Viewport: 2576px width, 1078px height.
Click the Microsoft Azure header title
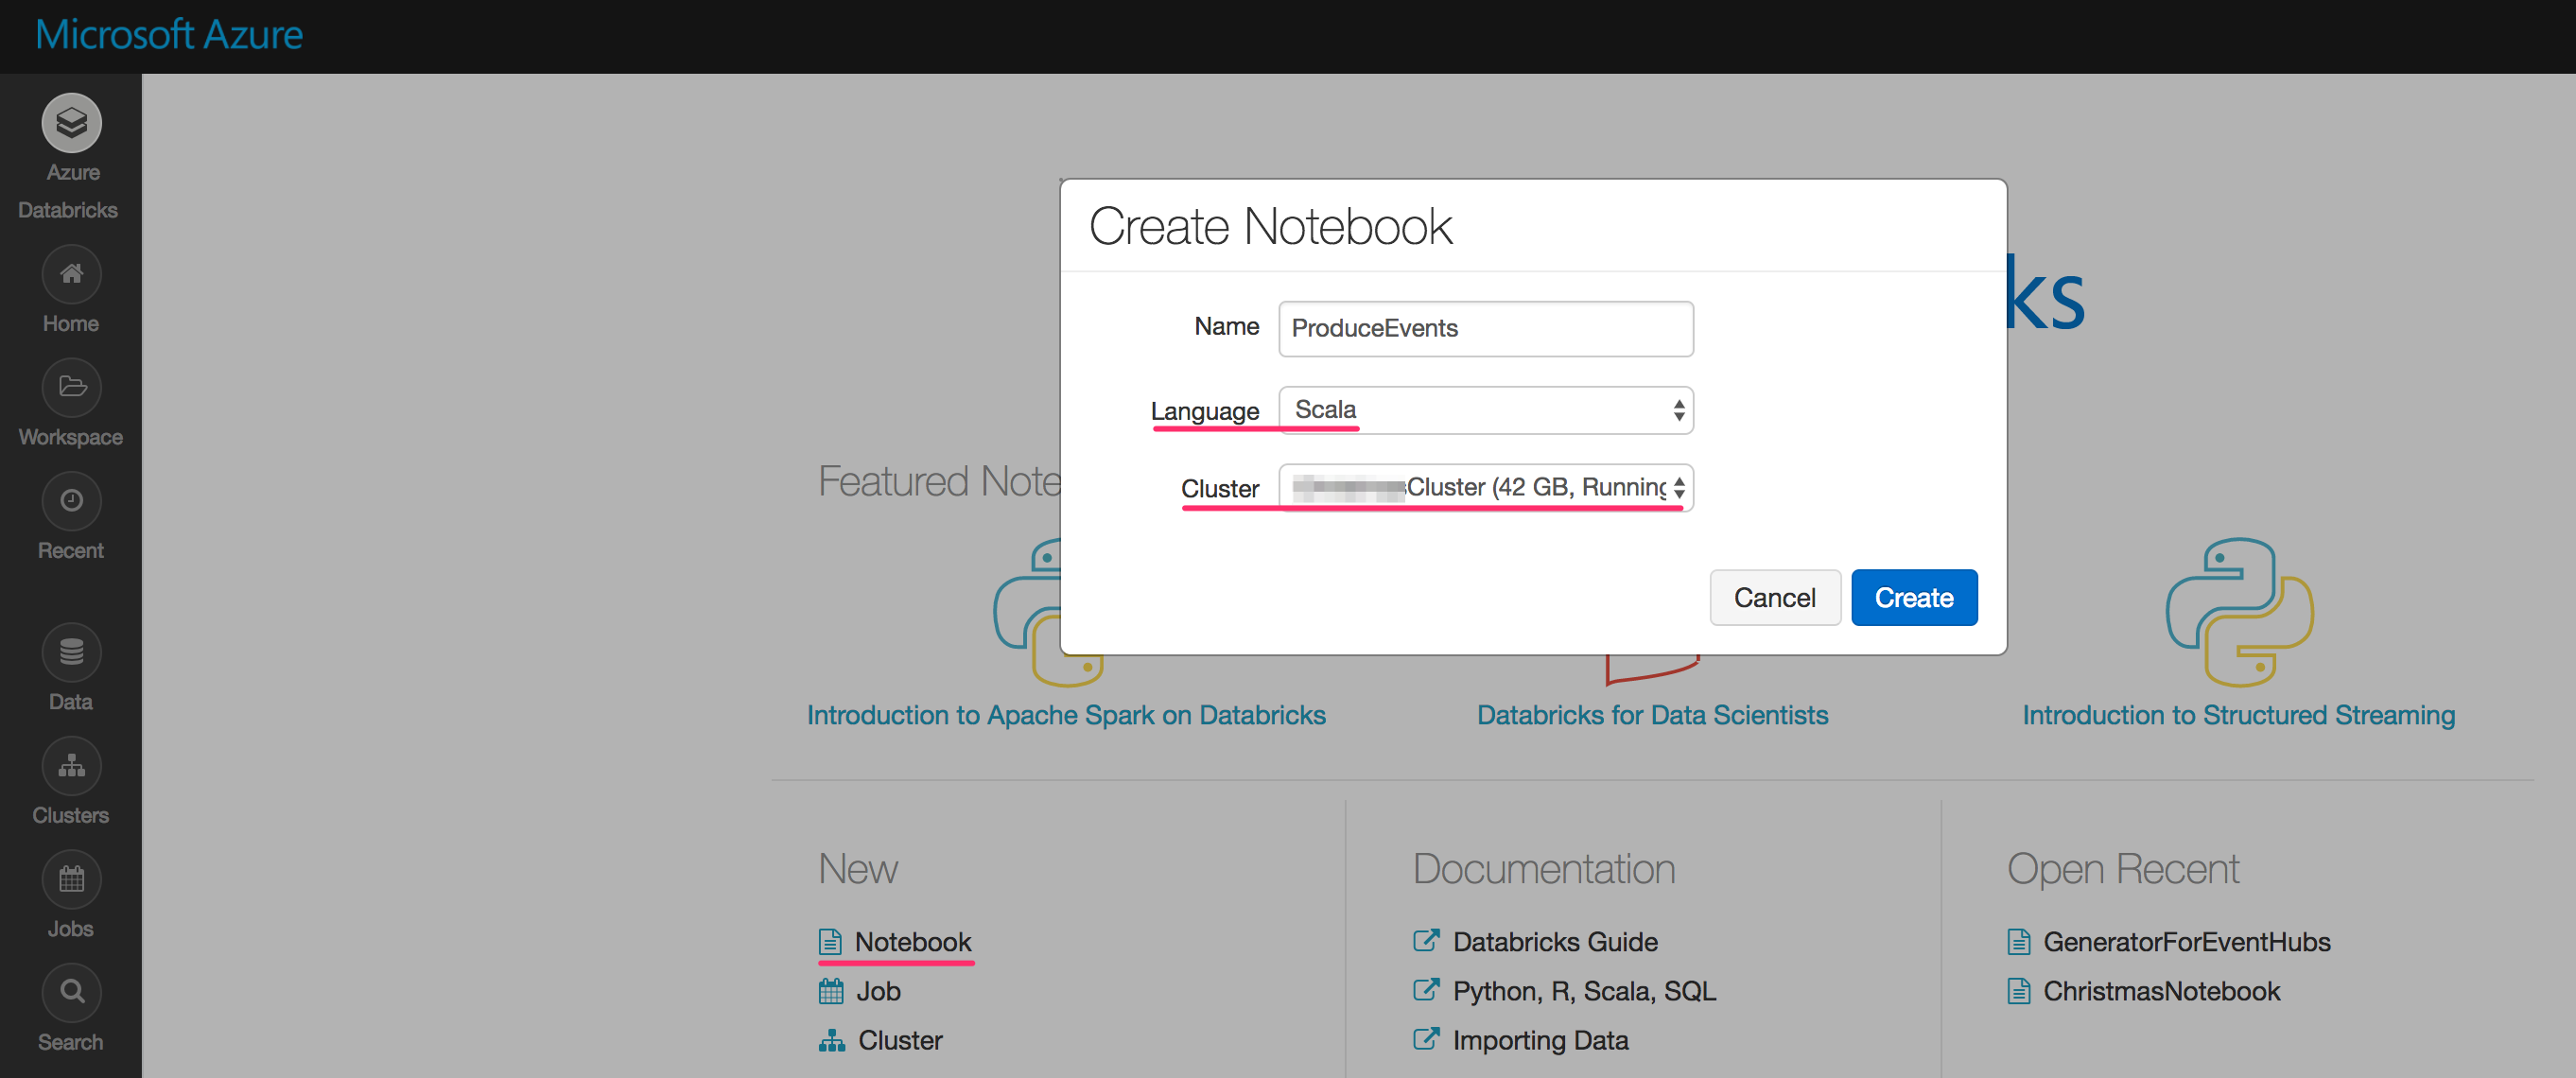pyautogui.click(x=169, y=35)
